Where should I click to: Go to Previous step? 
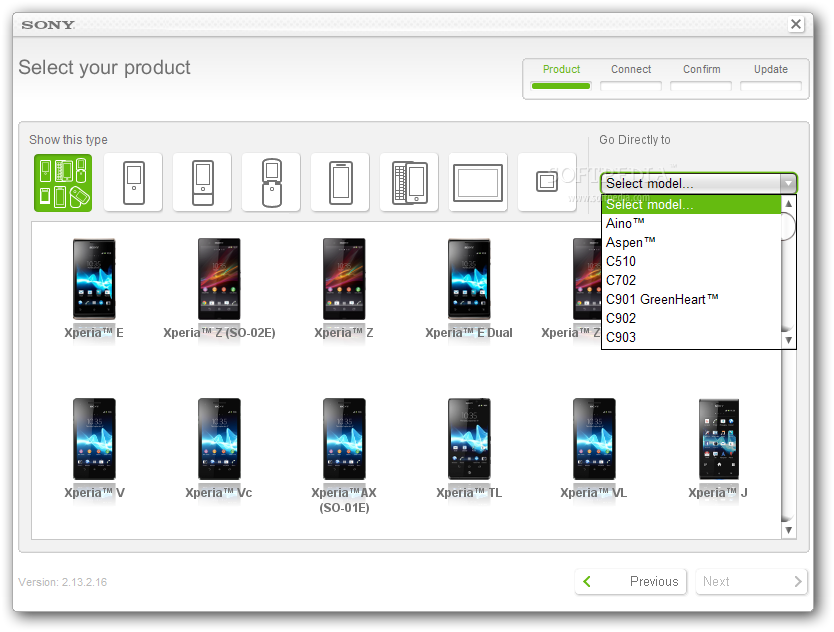(x=631, y=581)
